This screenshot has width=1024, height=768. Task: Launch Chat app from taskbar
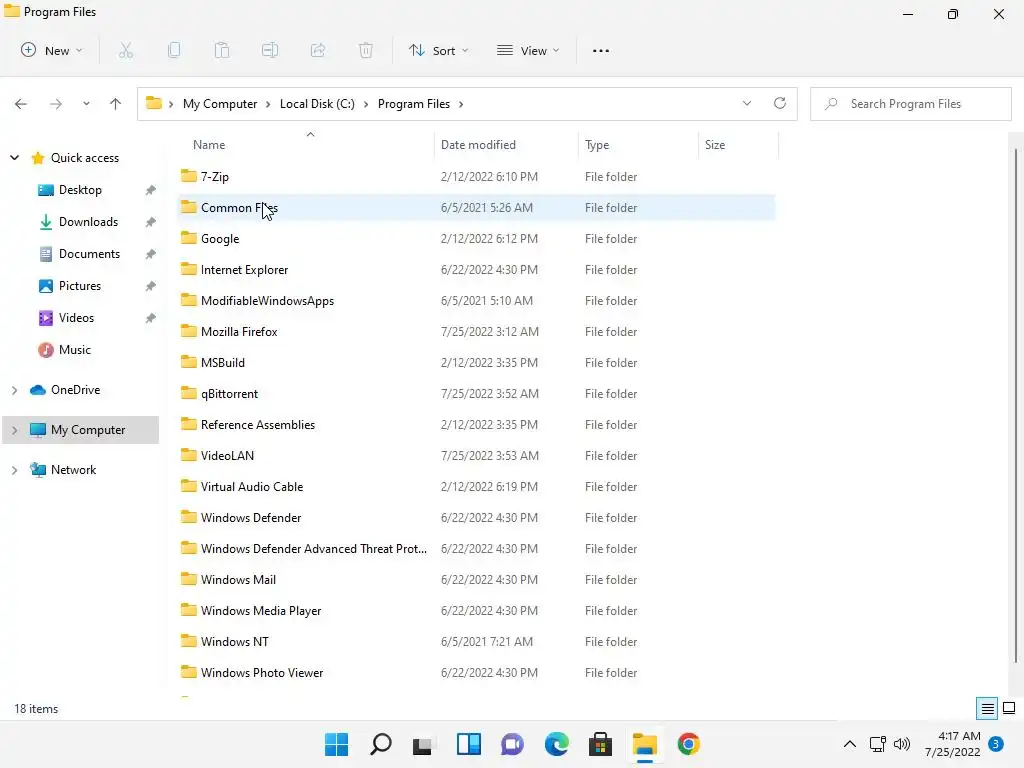pos(513,744)
